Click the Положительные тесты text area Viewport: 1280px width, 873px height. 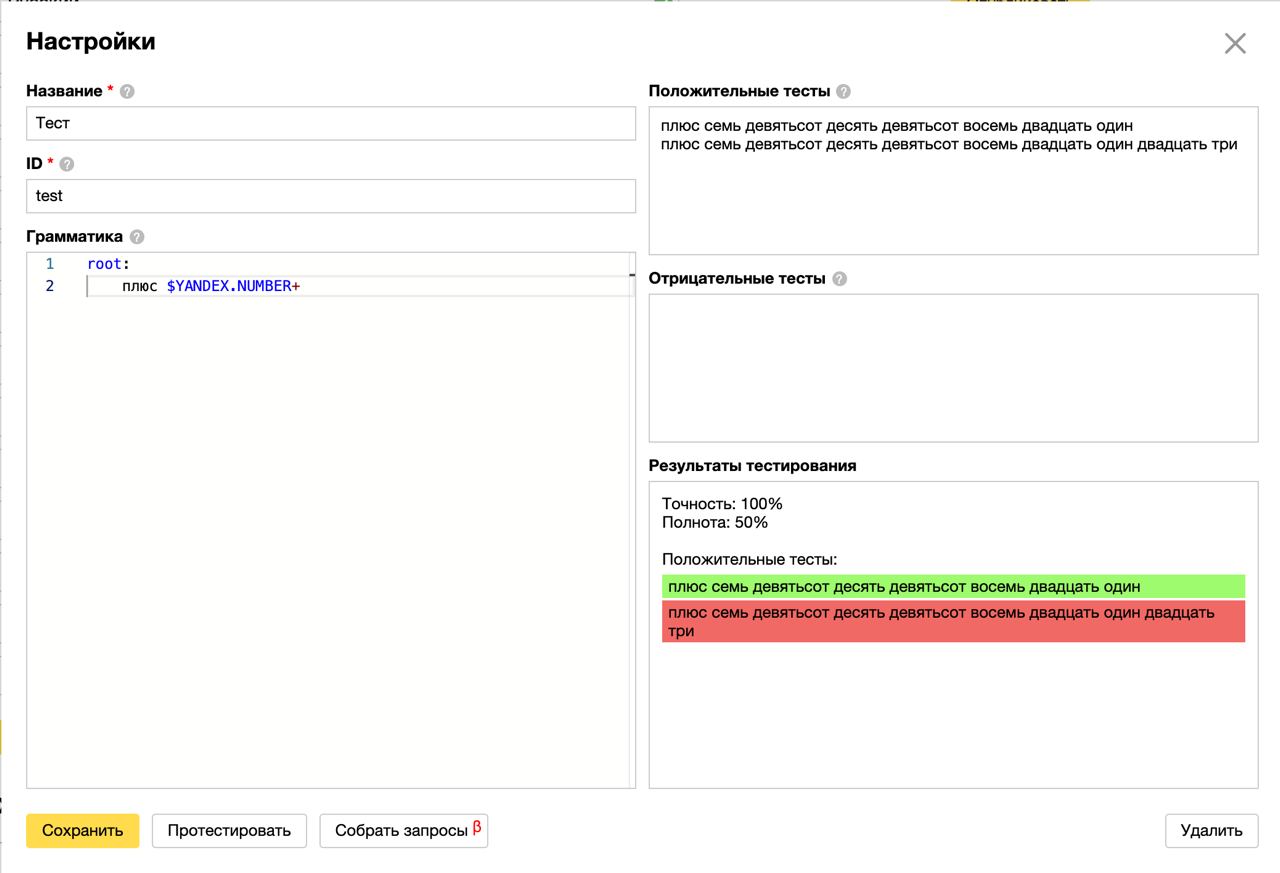[x=953, y=181]
